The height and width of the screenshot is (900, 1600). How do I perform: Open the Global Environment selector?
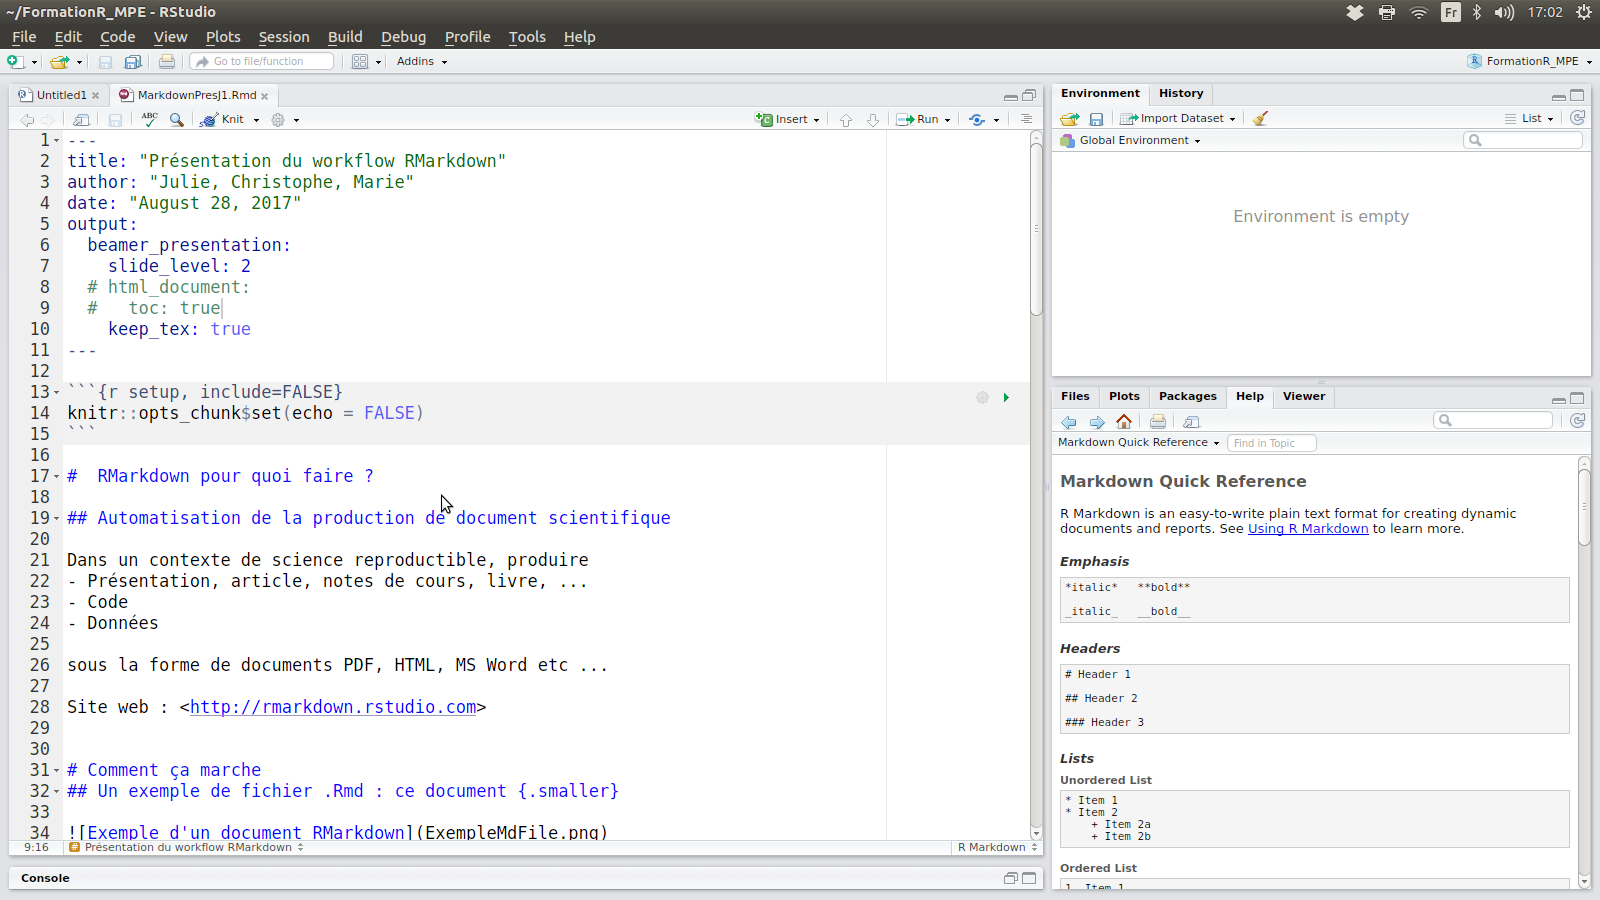point(1130,141)
